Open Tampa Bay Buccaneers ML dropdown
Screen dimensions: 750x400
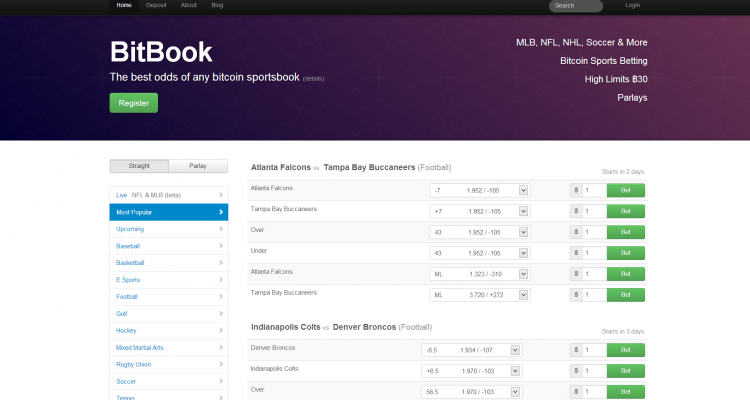(480, 295)
